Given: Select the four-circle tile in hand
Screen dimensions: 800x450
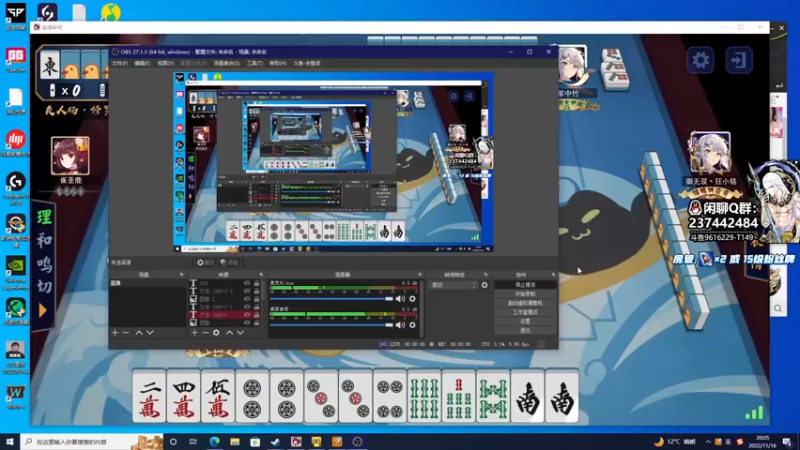Looking at the screenshot, I should coord(390,396).
